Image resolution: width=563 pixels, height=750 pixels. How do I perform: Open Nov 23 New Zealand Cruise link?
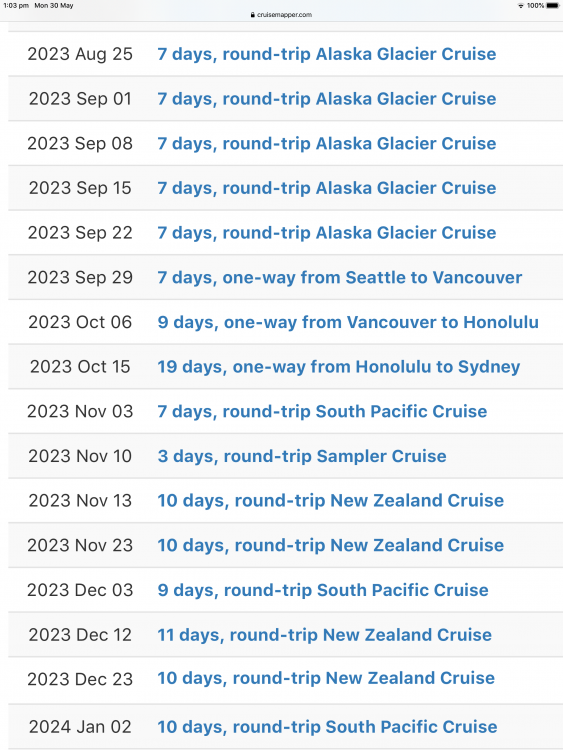tap(331, 545)
